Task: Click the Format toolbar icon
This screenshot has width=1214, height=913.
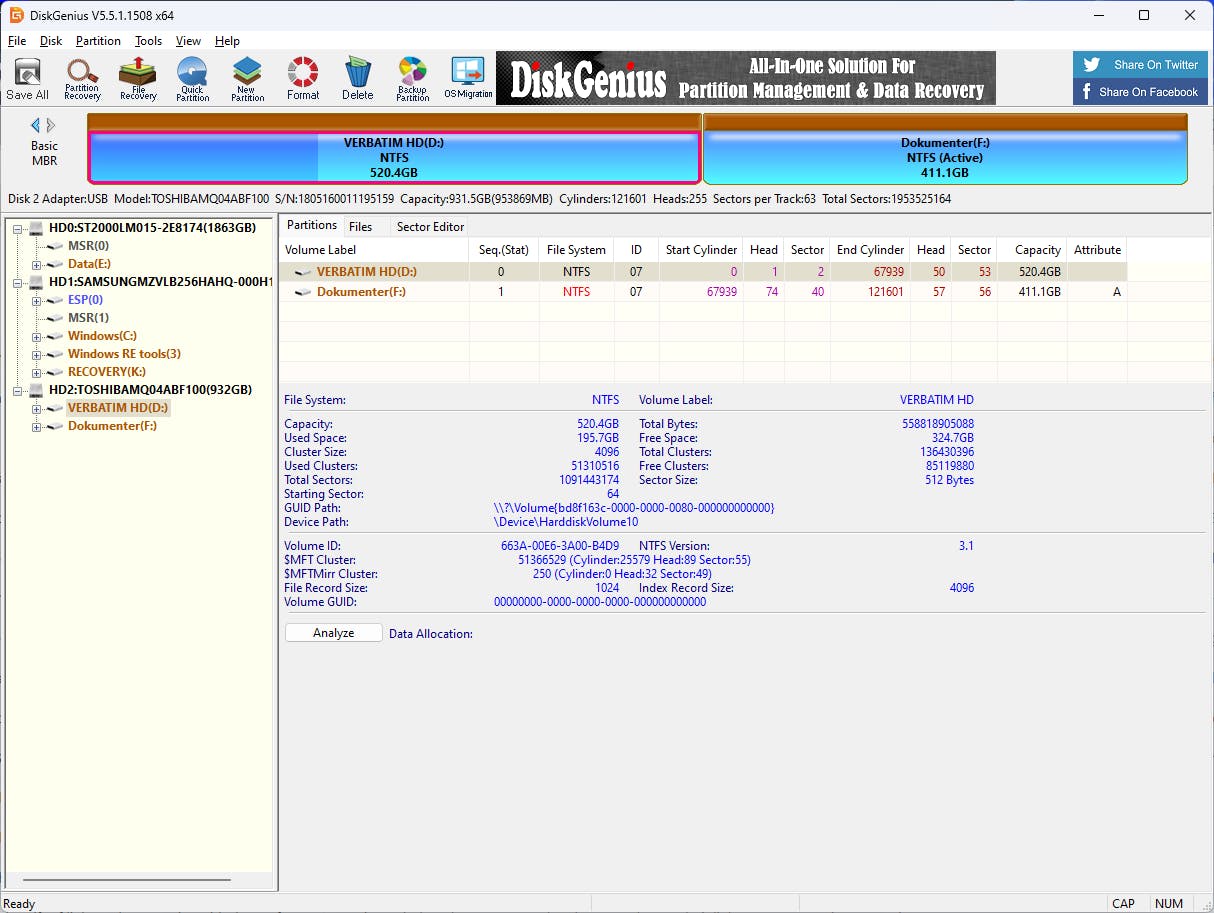Action: pos(303,79)
